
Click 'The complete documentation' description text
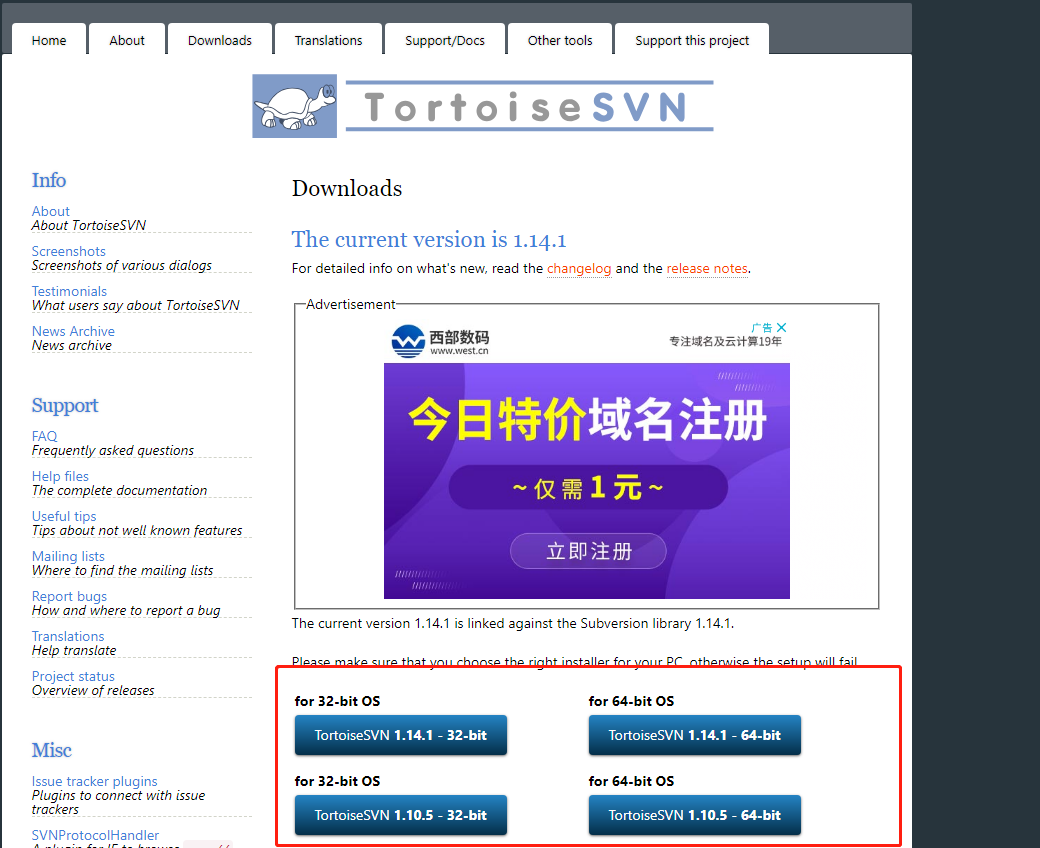119,490
